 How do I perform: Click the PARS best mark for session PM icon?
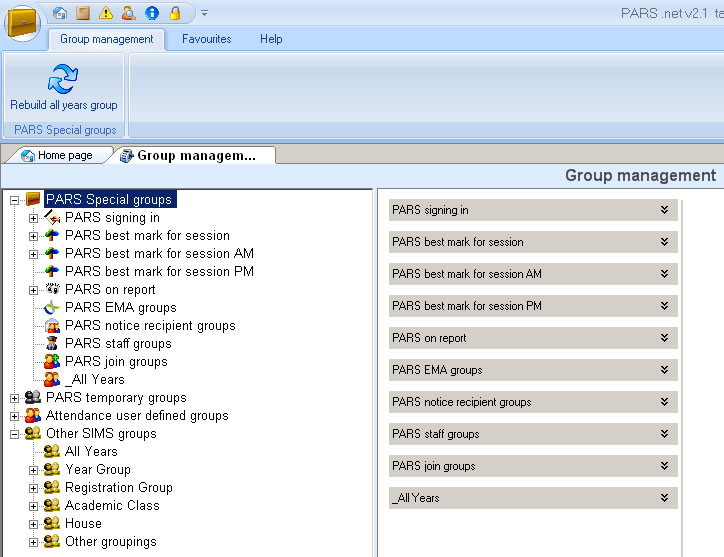pyautogui.click(x=52, y=271)
